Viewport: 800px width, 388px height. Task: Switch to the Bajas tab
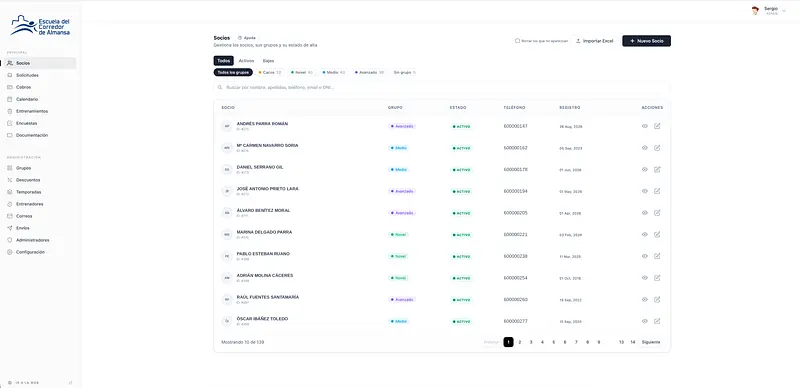coord(268,61)
